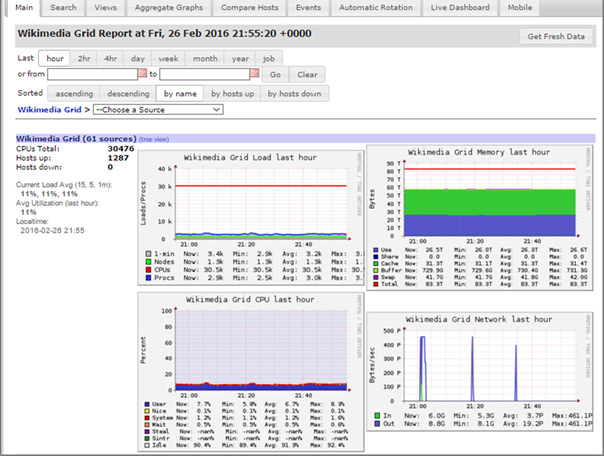
Task: Click the In legend swatch in Network graph
Action: pos(377,416)
